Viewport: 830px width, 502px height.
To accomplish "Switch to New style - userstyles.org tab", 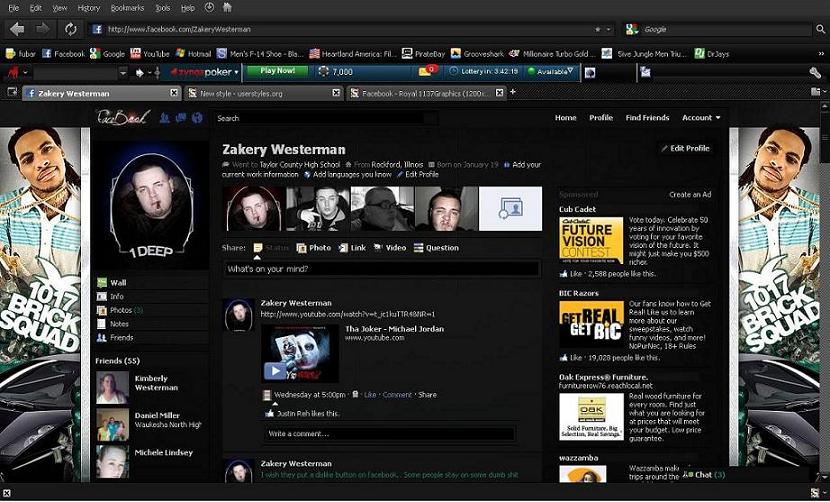I will click(264, 93).
